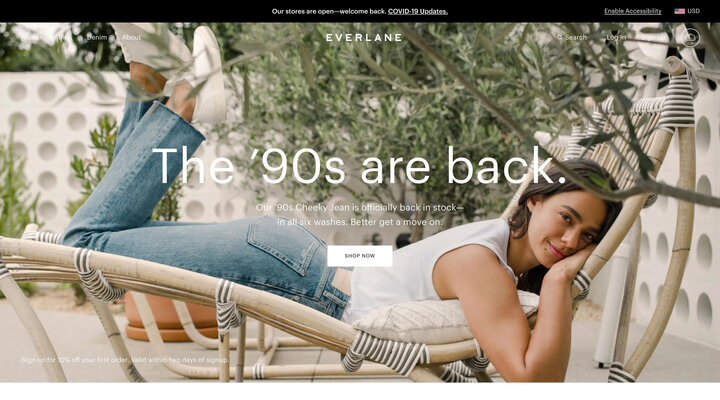The height and width of the screenshot is (400, 720).
Task: Click 'The '90s are back.' headline
Action: [360, 165]
